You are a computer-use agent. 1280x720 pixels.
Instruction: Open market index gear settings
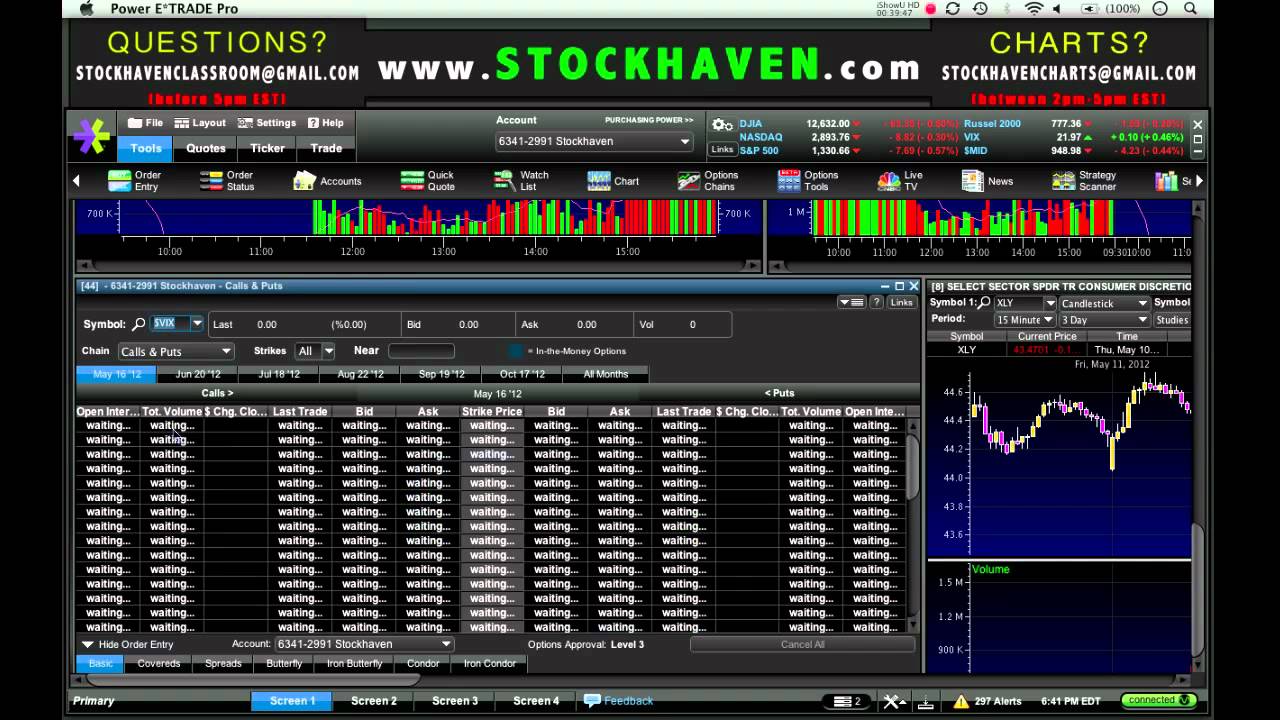pos(722,125)
